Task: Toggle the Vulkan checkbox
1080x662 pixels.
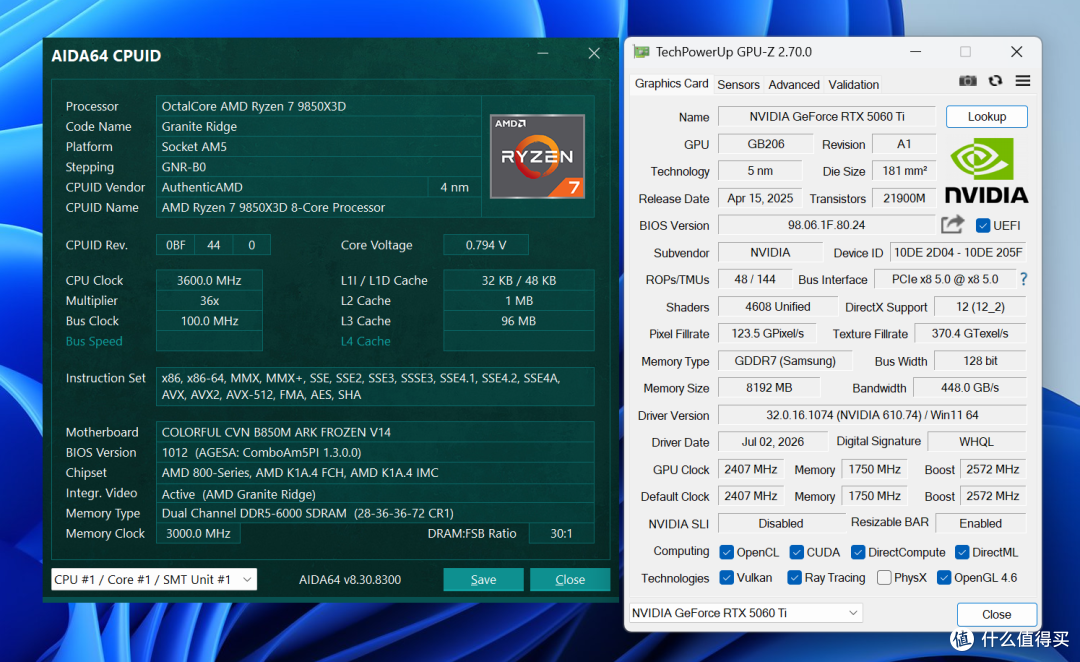Action: click(726, 577)
